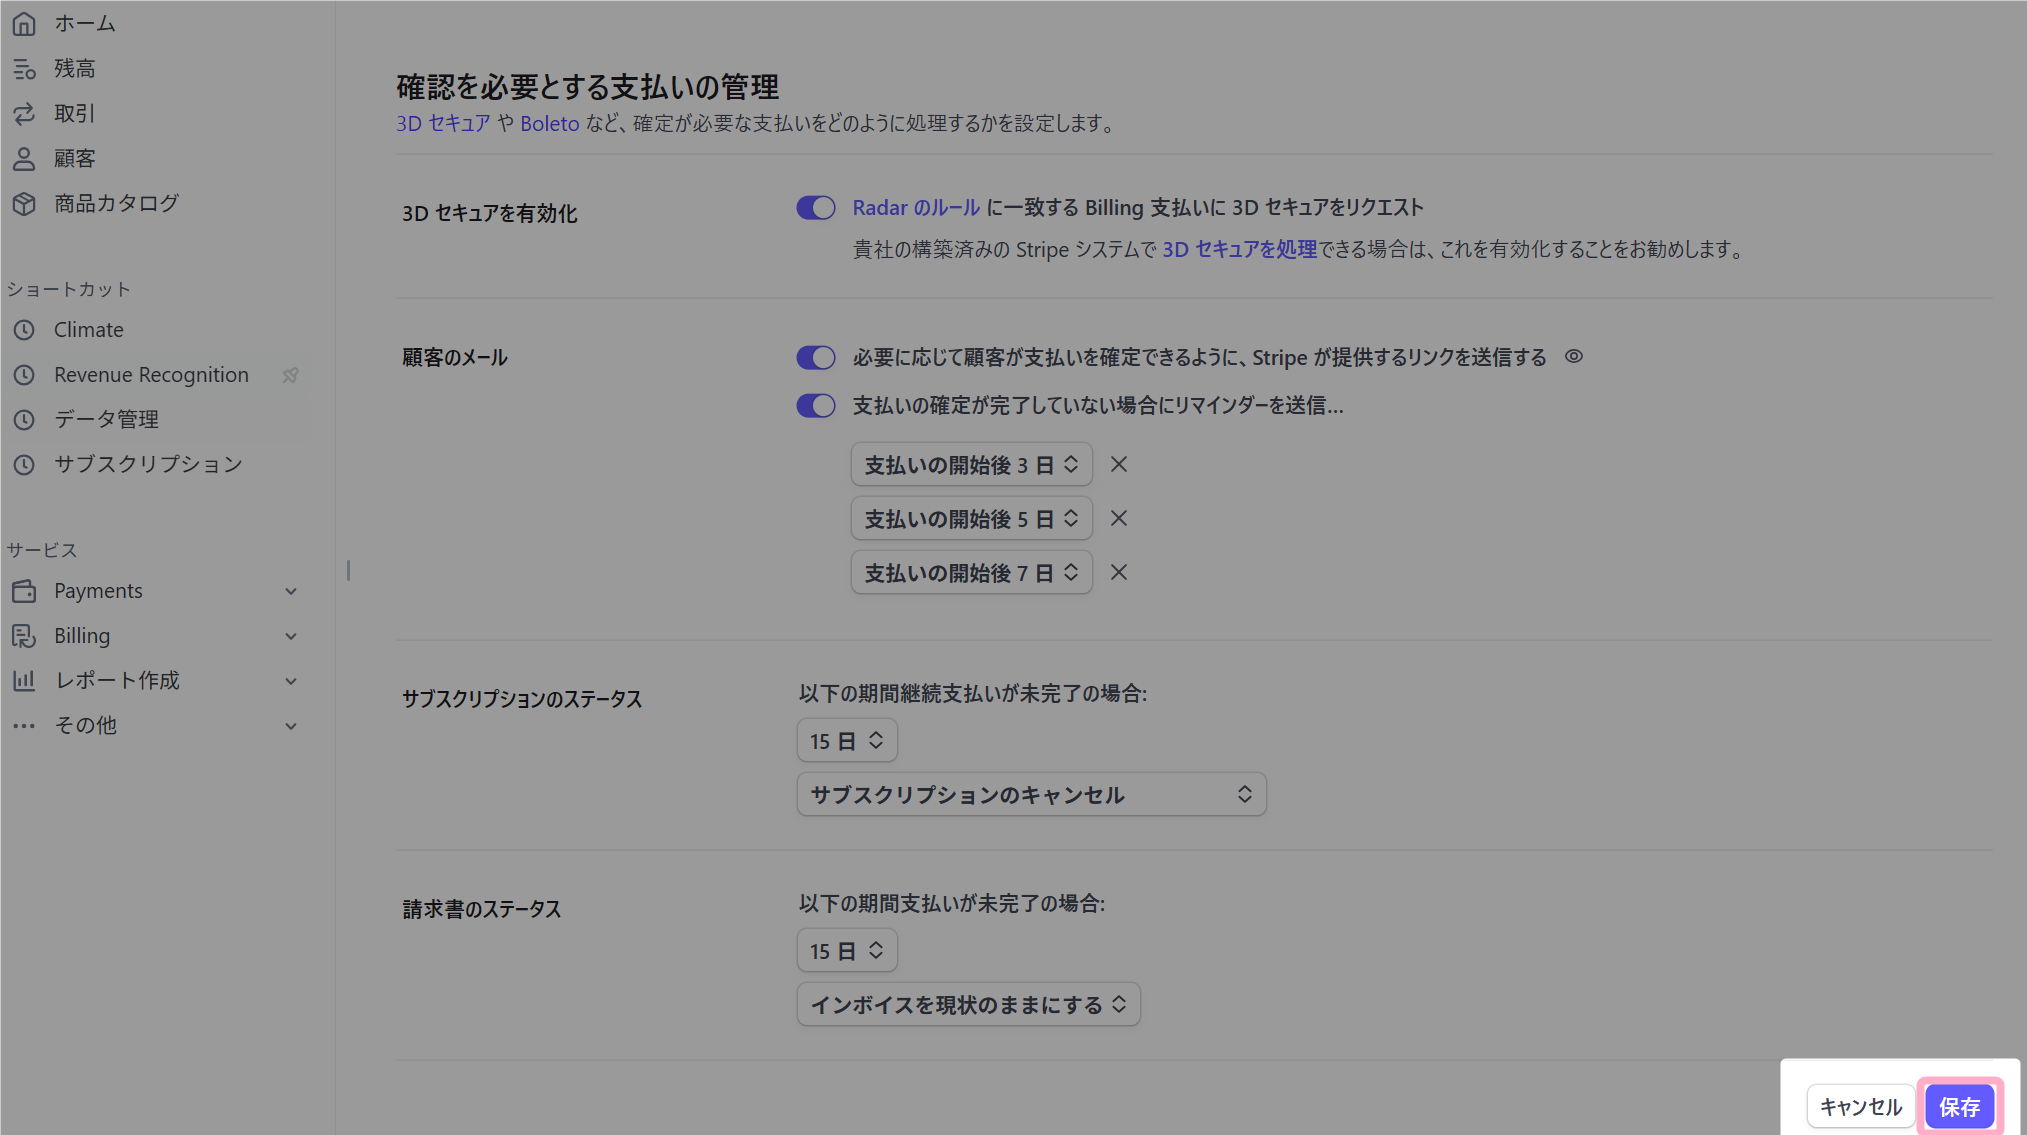2027x1135 pixels.
Task: Click 確認を必要とする支払いの管理 heading
Action: 587,87
